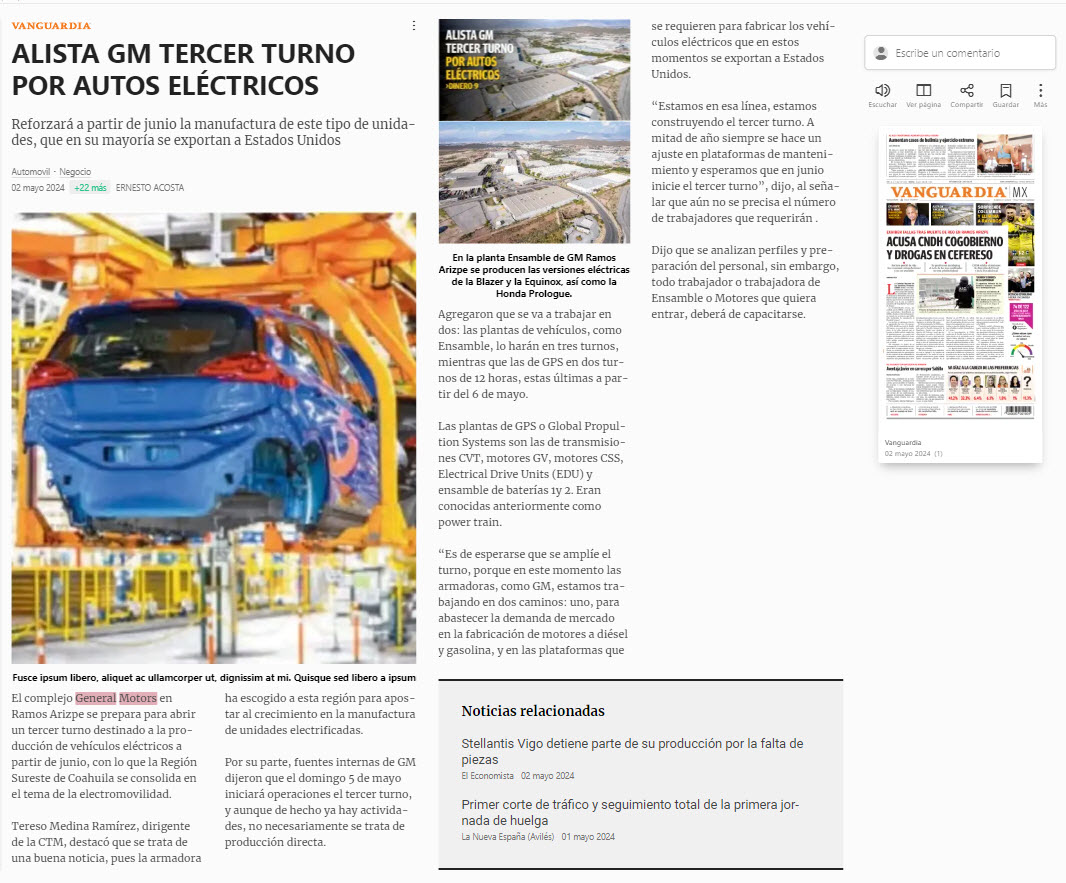Open the article options three-dot menu
Screen dimensions: 1066x883
pyautogui.click(x=413, y=26)
